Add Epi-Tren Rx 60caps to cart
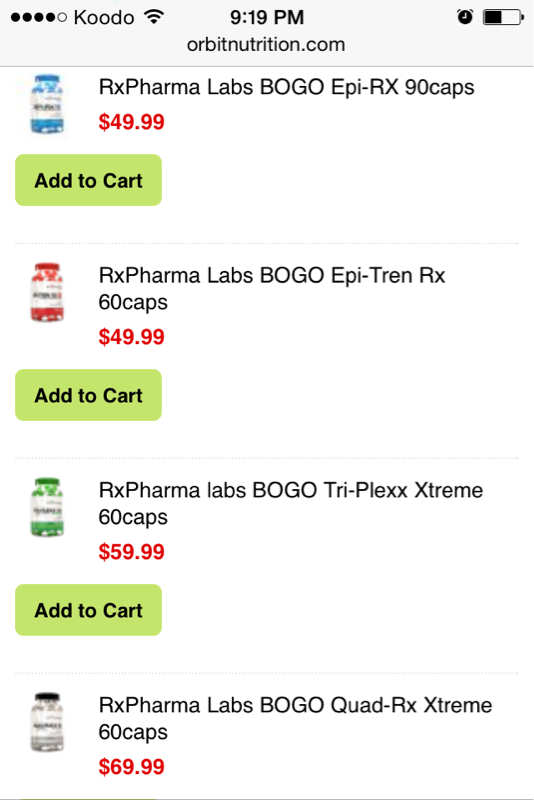 [x=88, y=395]
